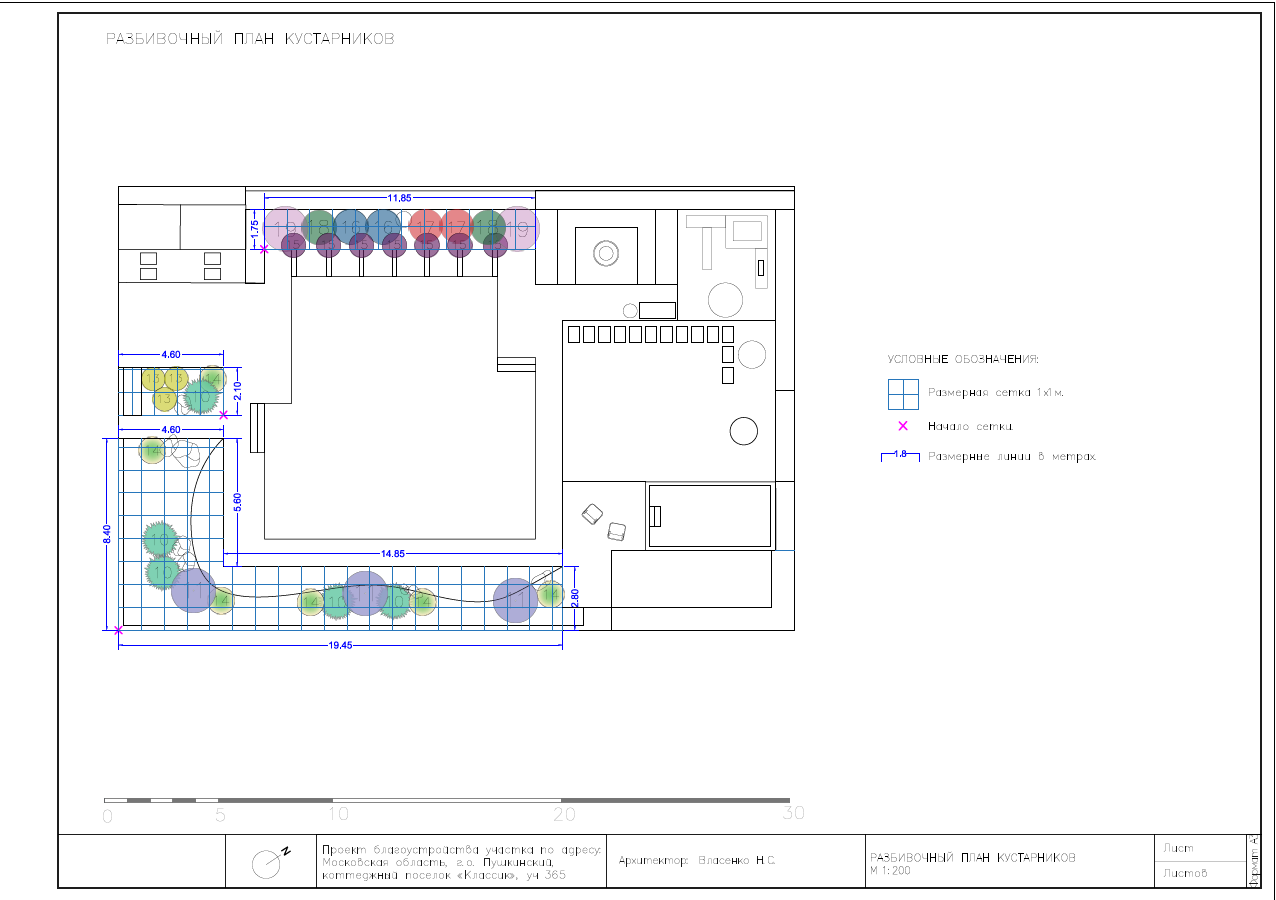Click the scale bar number 30

[x=793, y=814]
